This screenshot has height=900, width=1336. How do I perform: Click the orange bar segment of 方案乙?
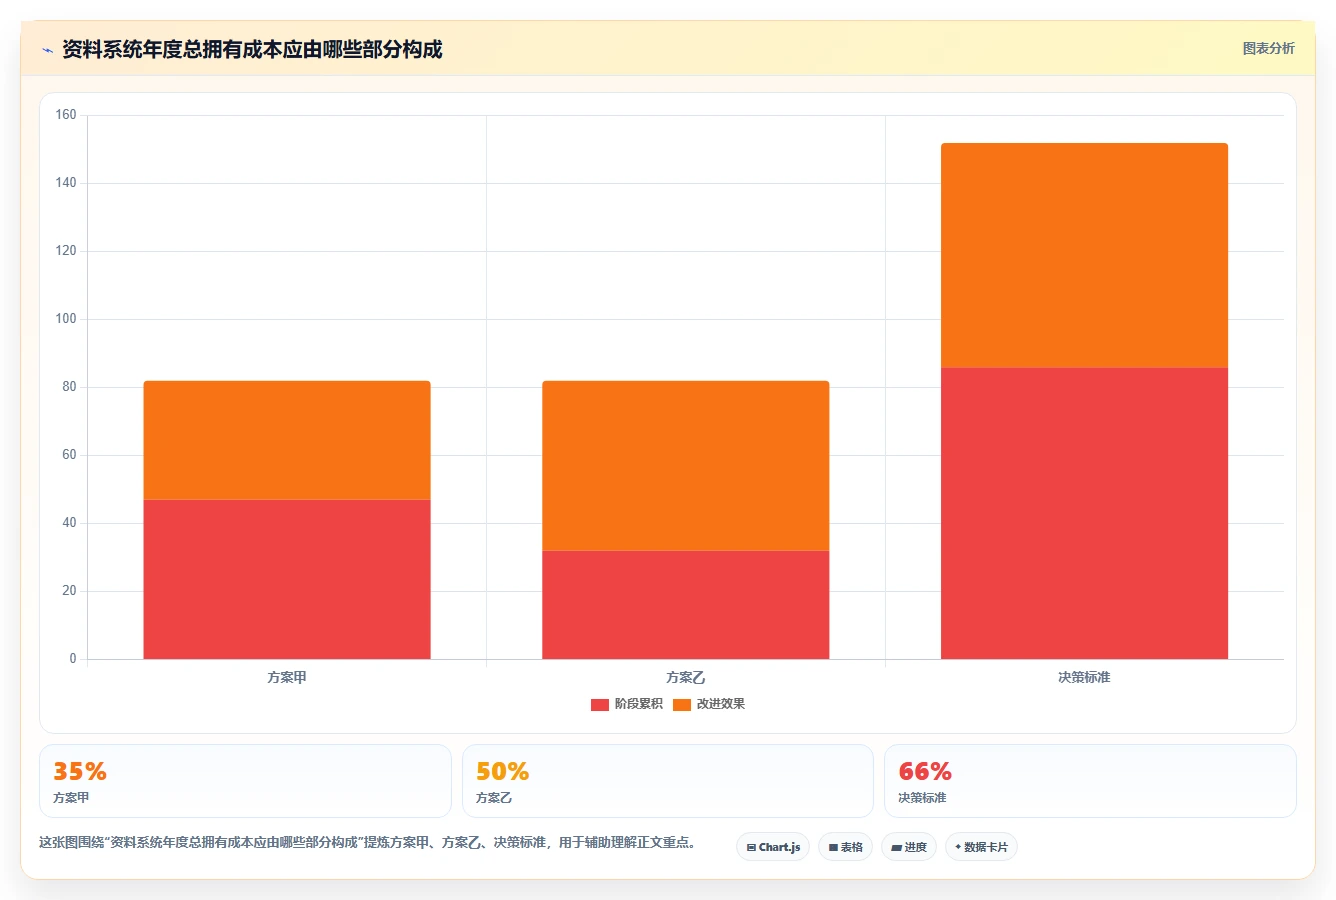click(686, 465)
